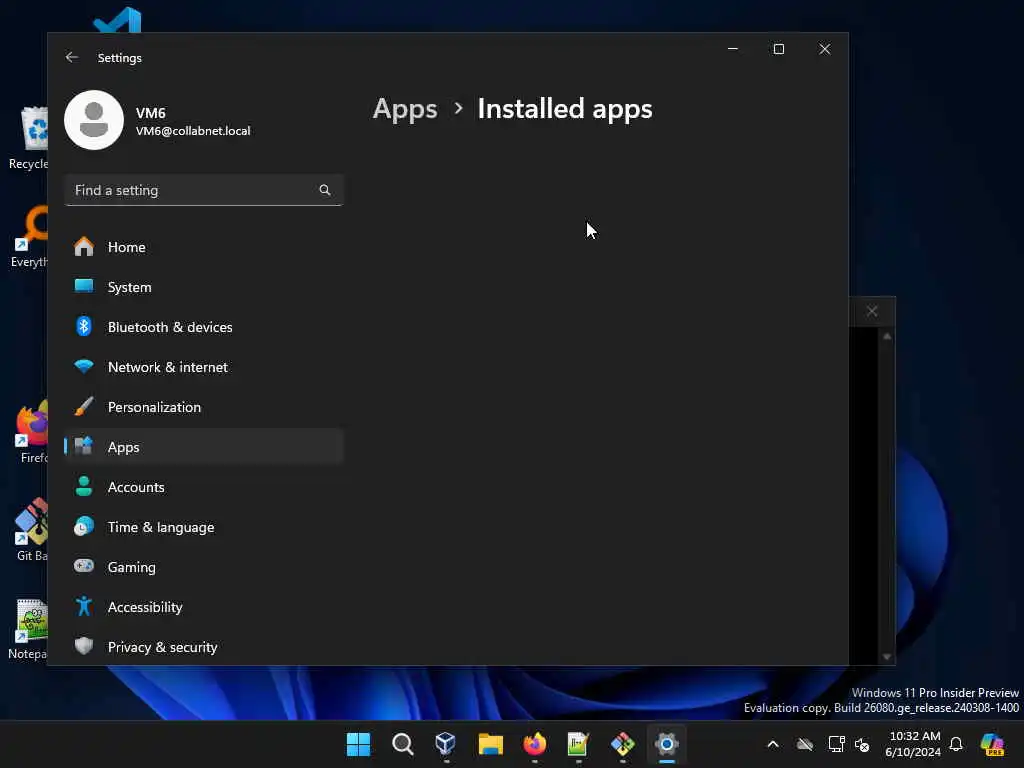Select the Everything desktop shortcut
This screenshot has height=768, width=1024.
30,236
